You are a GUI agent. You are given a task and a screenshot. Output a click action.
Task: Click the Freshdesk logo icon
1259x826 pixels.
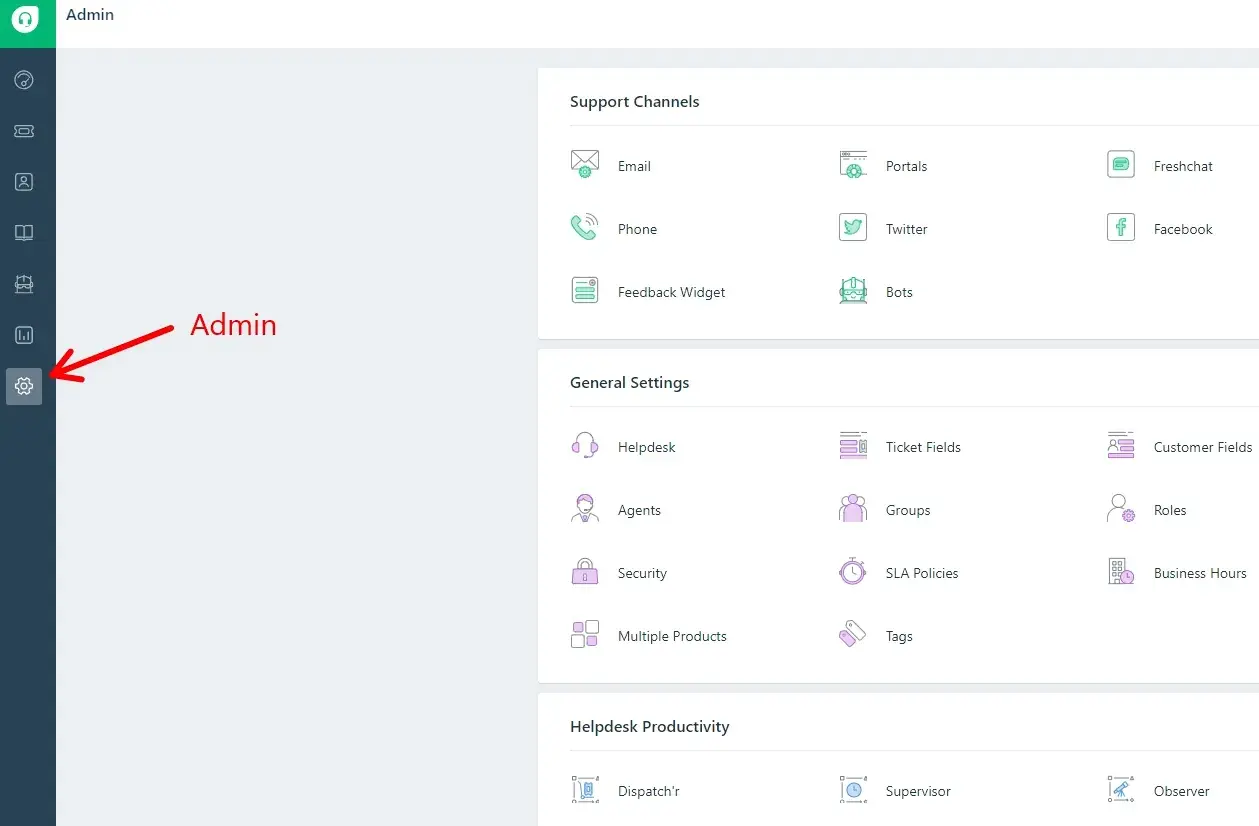pyautogui.click(x=24, y=19)
